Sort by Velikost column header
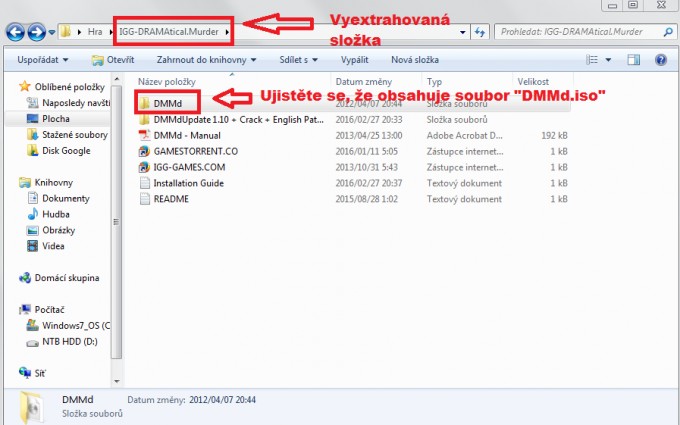The width and height of the screenshot is (680, 425). tap(533, 82)
